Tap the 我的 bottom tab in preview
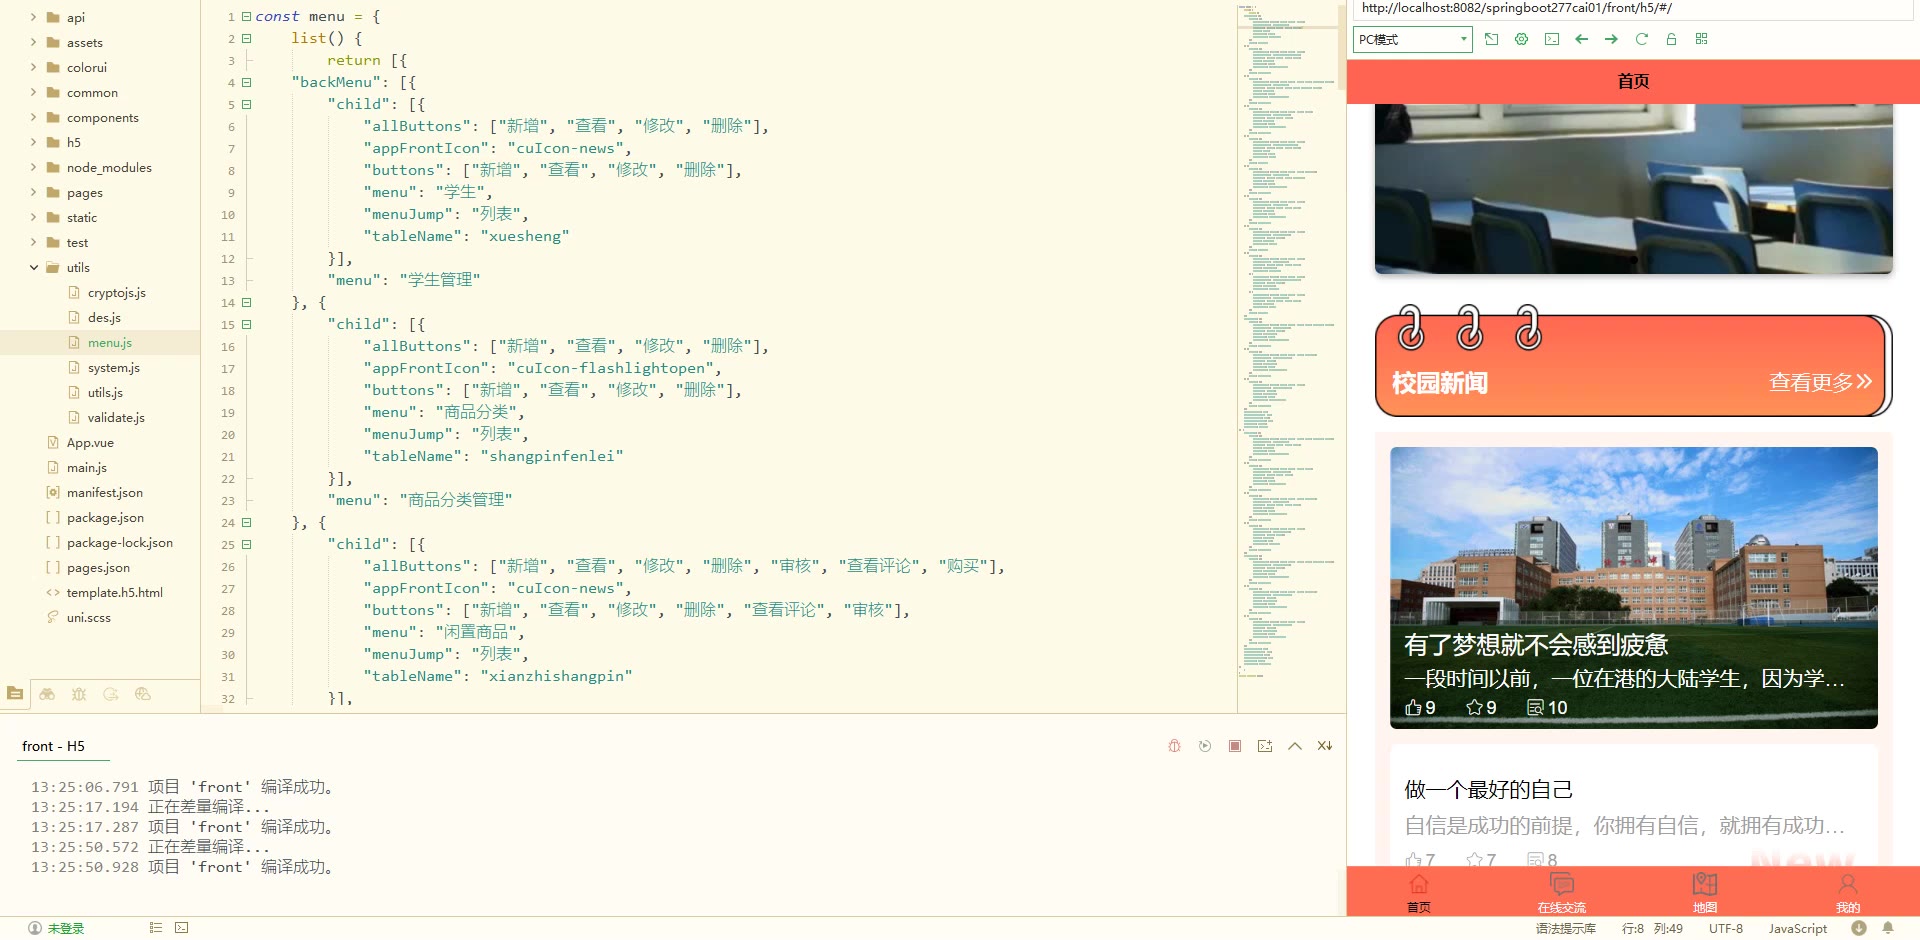This screenshot has height=940, width=1920. pos(1847,893)
